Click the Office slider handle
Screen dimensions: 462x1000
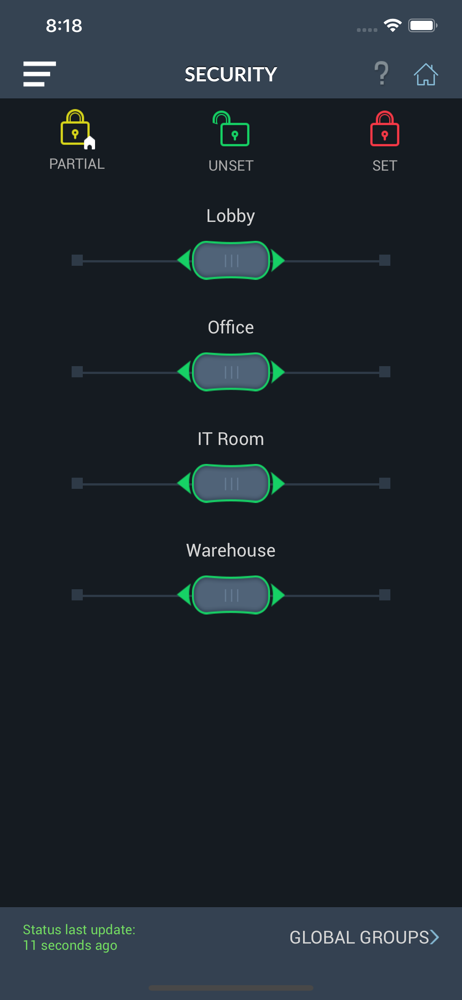tap(231, 372)
